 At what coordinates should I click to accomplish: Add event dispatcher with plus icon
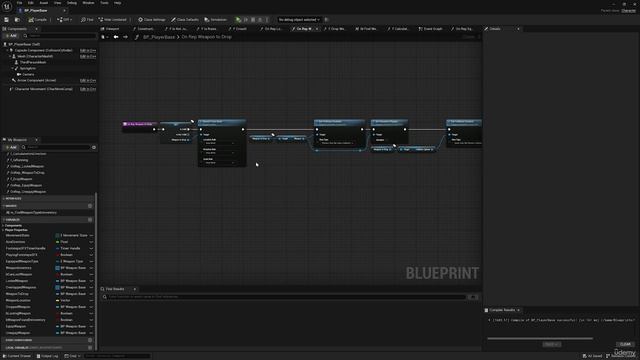click(x=90, y=340)
